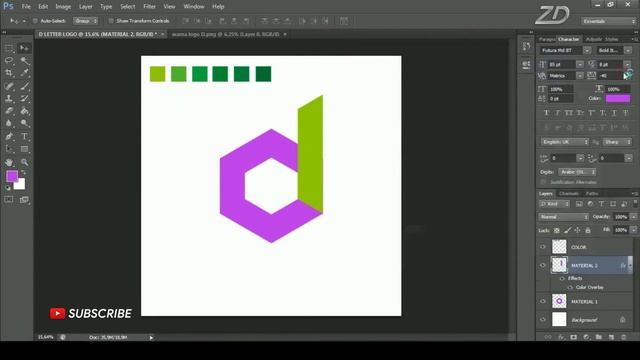Hide the MATERIAL 2 layer

(x=542, y=265)
